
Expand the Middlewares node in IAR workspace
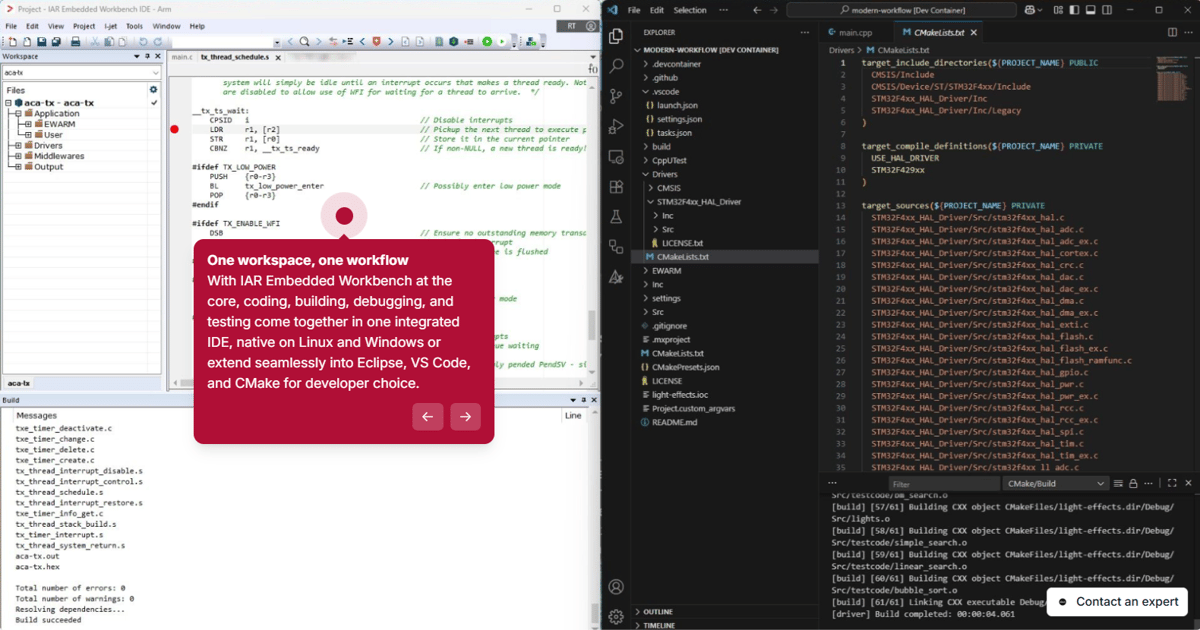click(x=18, y=156)
